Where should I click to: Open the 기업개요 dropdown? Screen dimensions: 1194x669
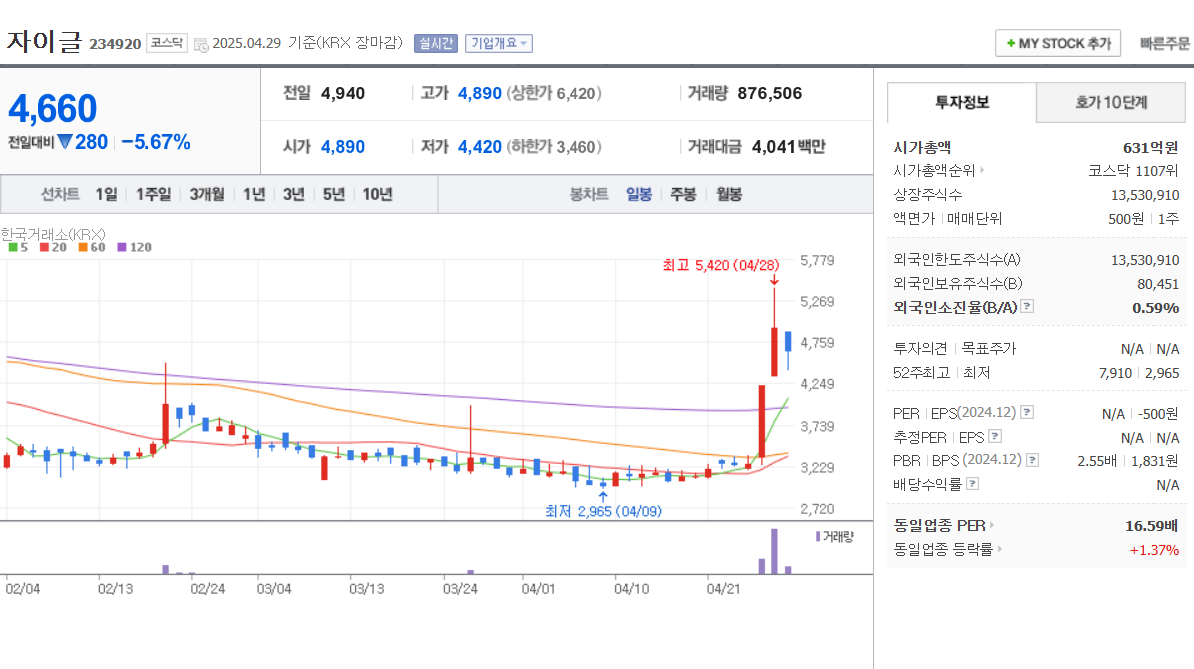click(x=499, y=43)
